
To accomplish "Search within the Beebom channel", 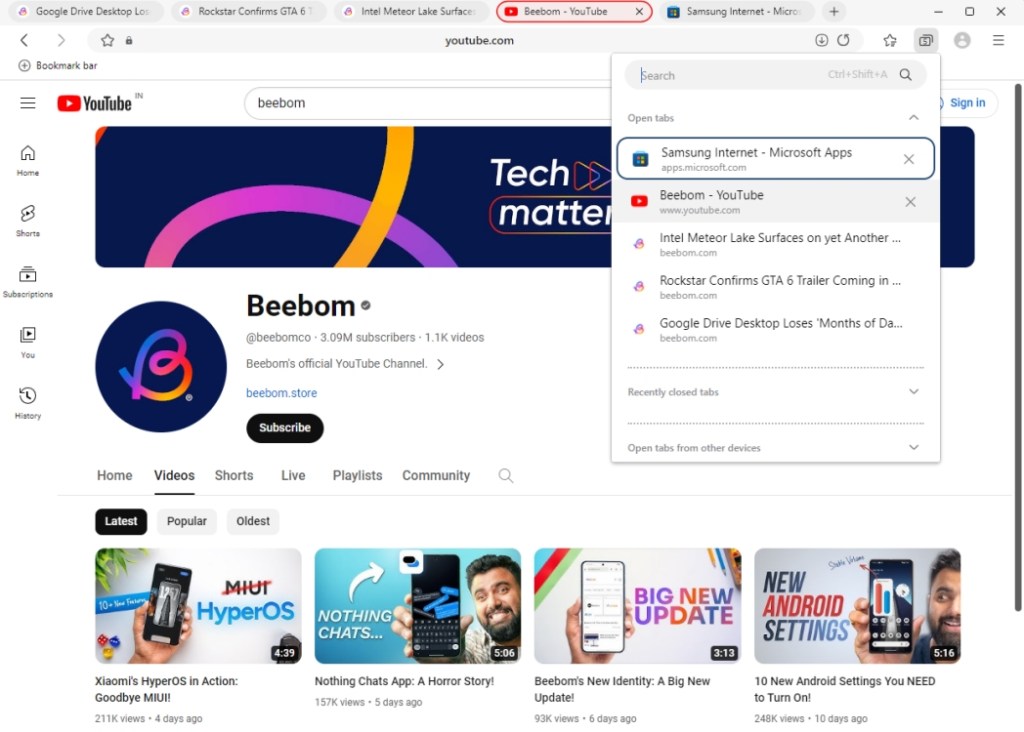I will (505, 476).
